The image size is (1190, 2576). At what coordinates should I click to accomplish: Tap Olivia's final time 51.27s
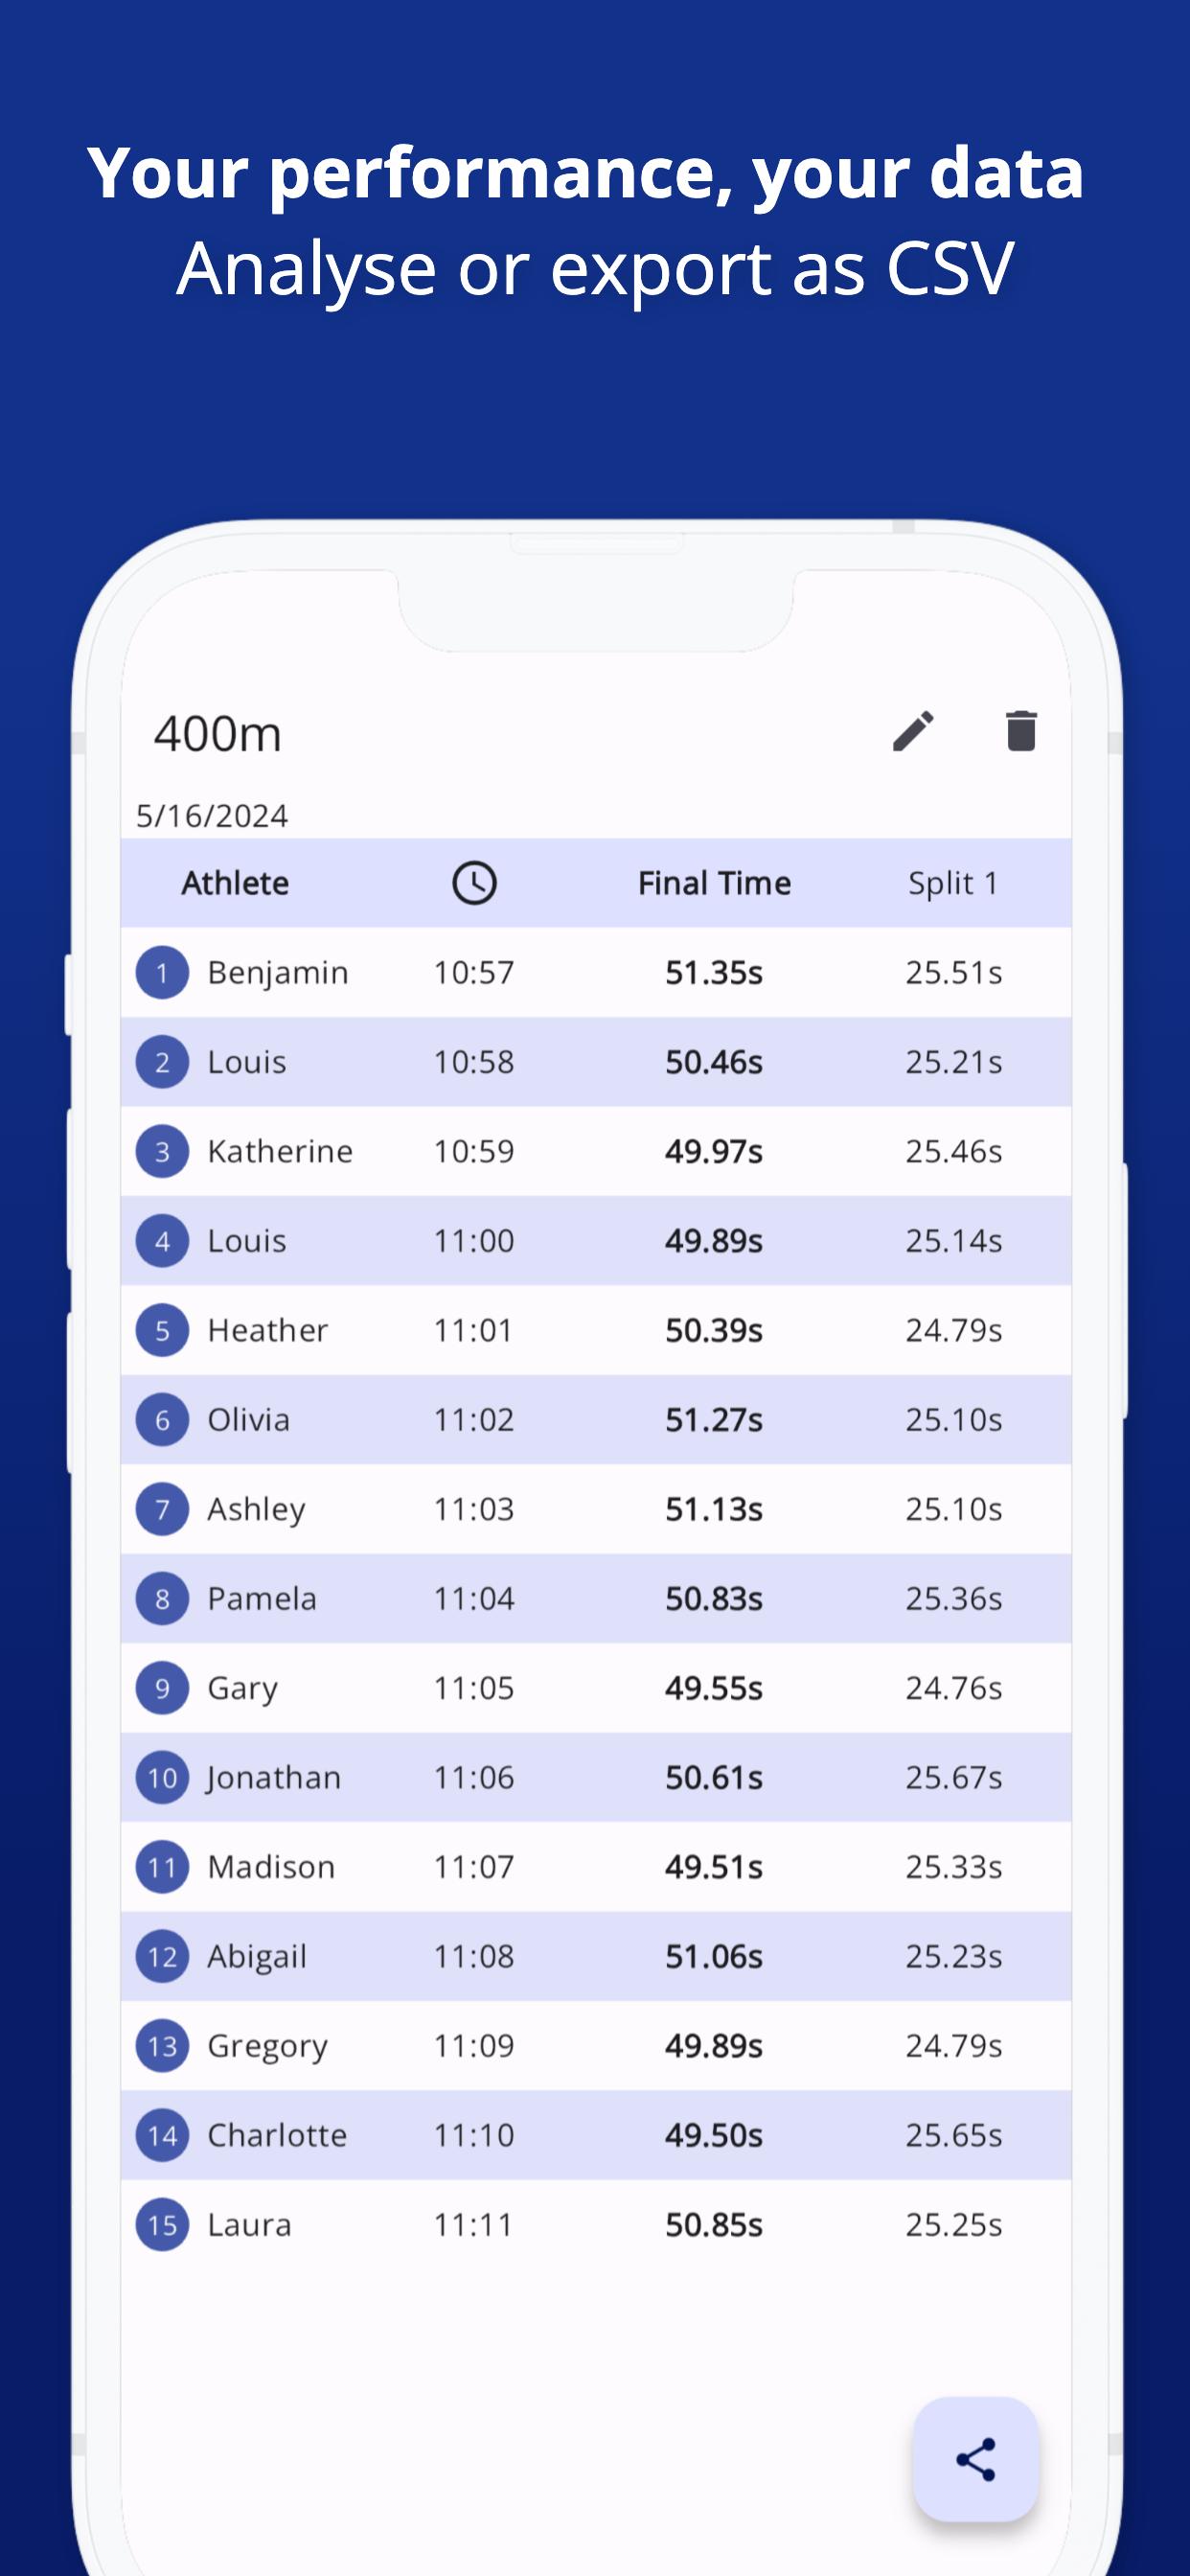[x=714, y=1420]
